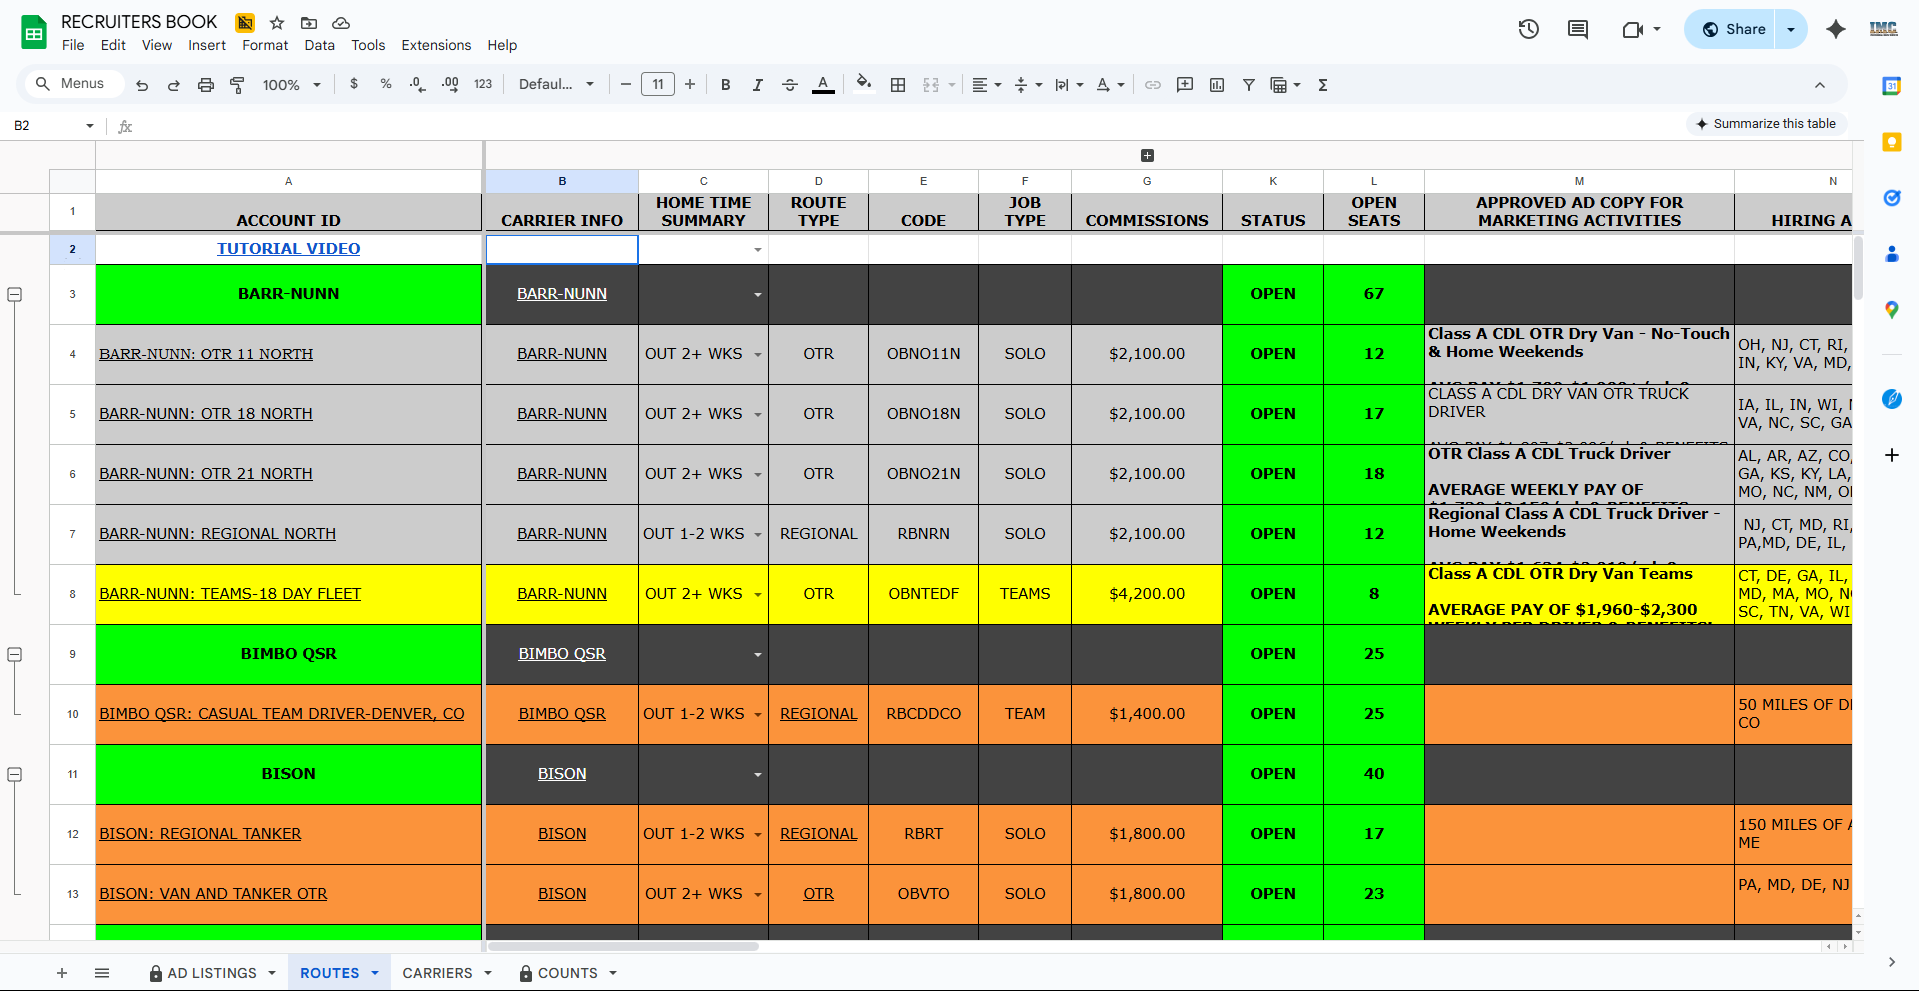The height and width of the screenshot is (991, 1919).
Task: Click the paint format roller icon
Action: click(x=237, y=85)
